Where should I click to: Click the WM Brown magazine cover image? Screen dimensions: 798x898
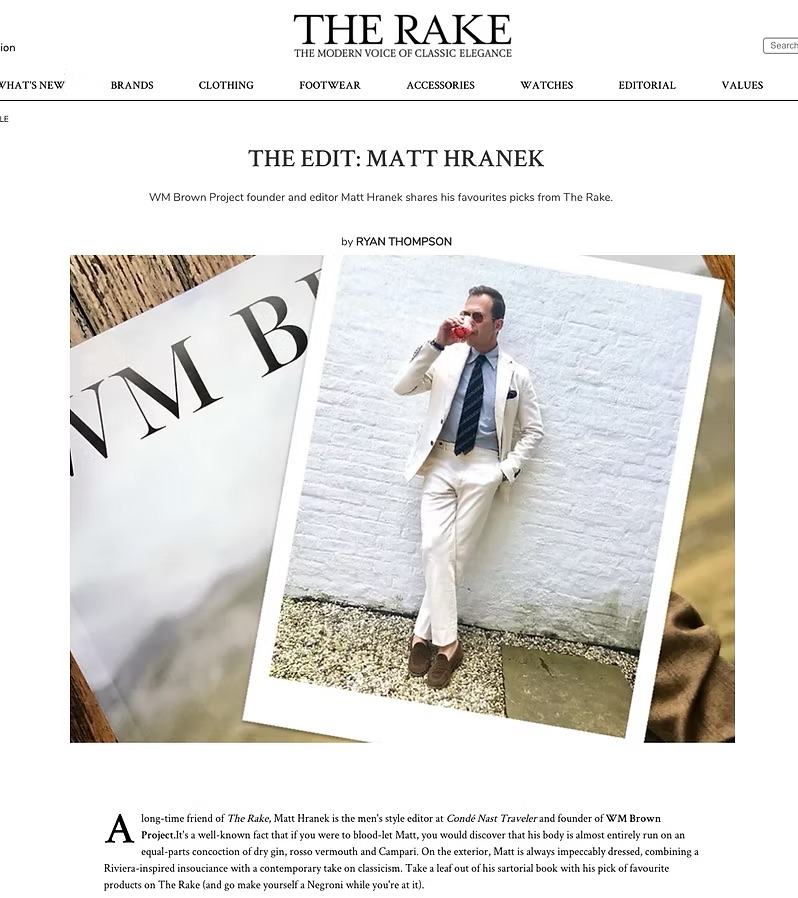tap(189, 498)
